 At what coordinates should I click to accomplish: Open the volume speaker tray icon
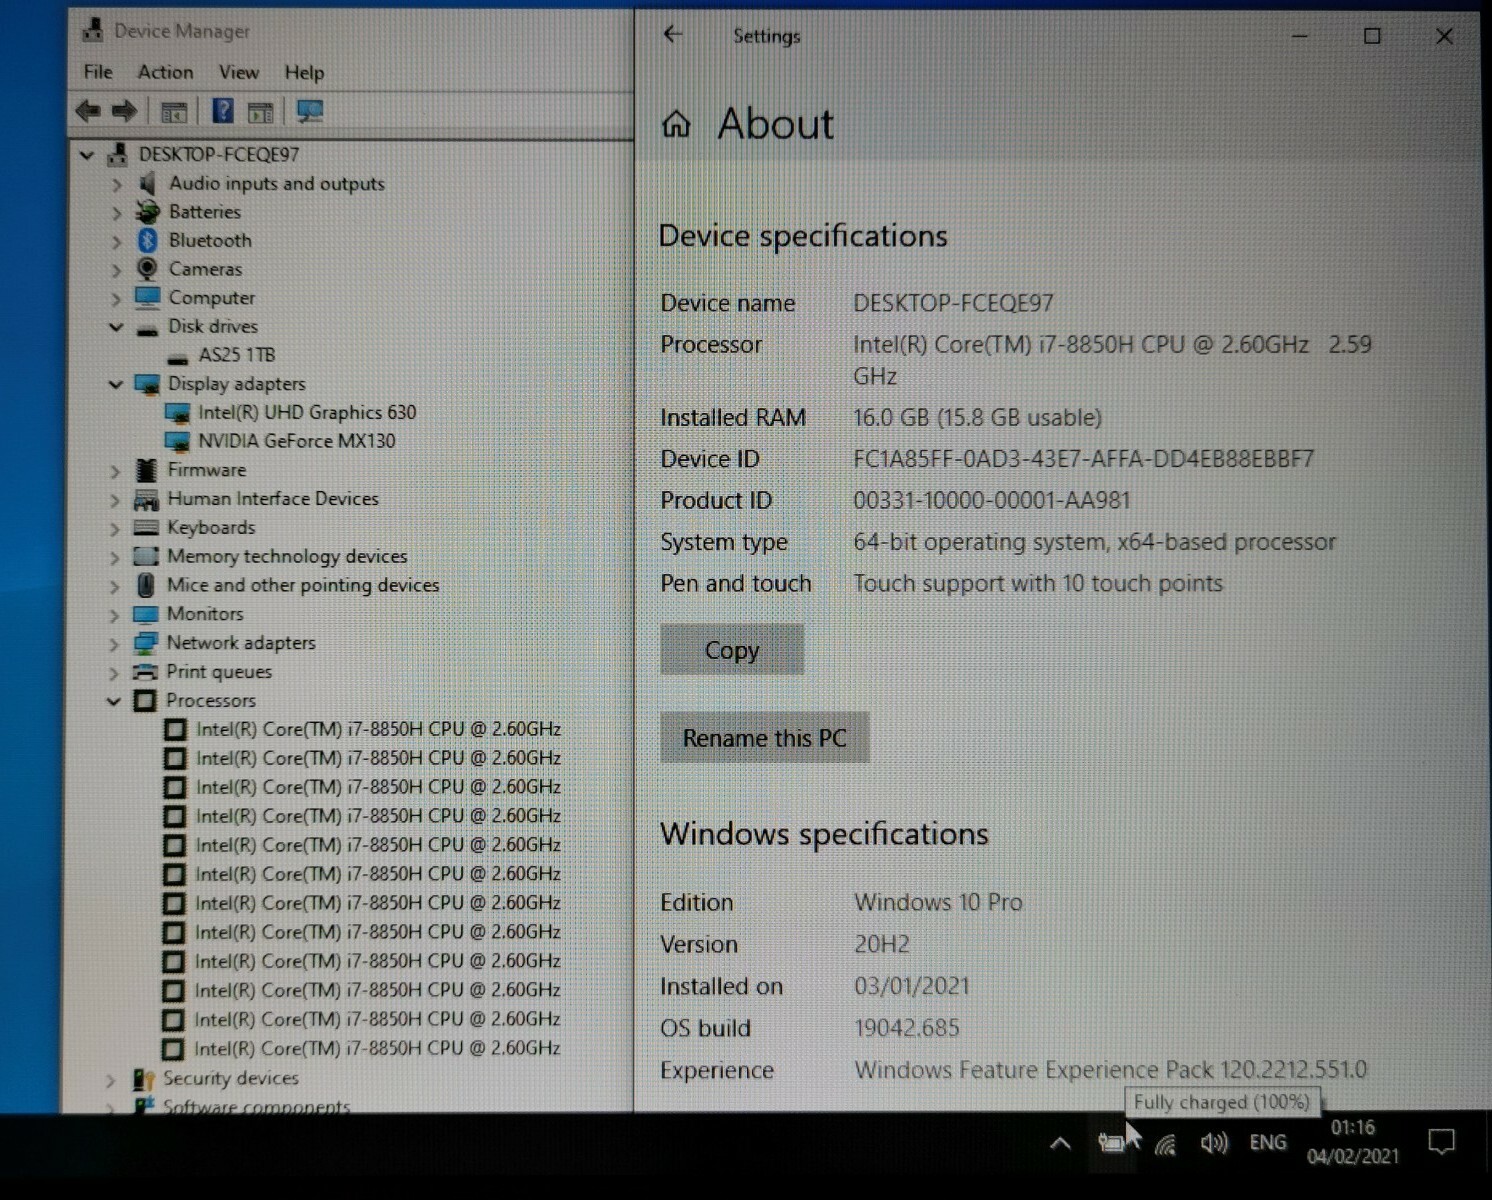[1214, 1142]
